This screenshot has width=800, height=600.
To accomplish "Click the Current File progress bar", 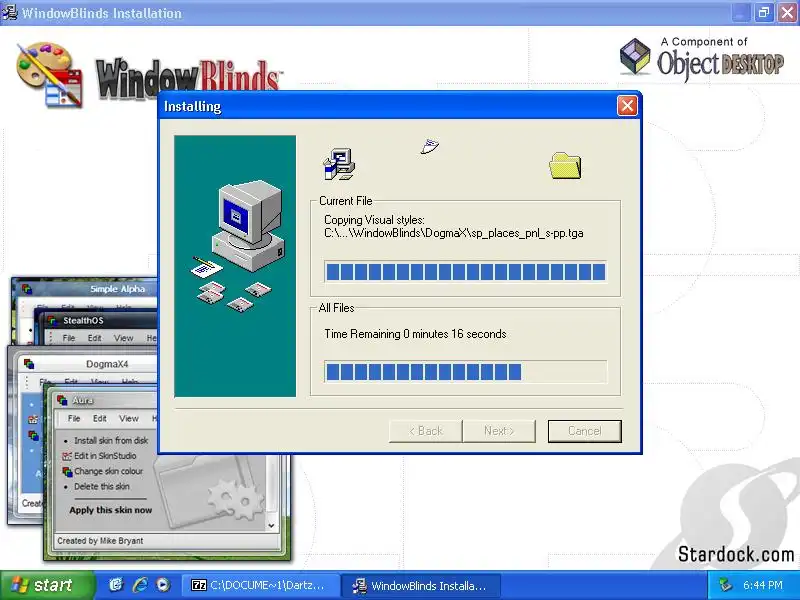I will click(x=465, y=271).
